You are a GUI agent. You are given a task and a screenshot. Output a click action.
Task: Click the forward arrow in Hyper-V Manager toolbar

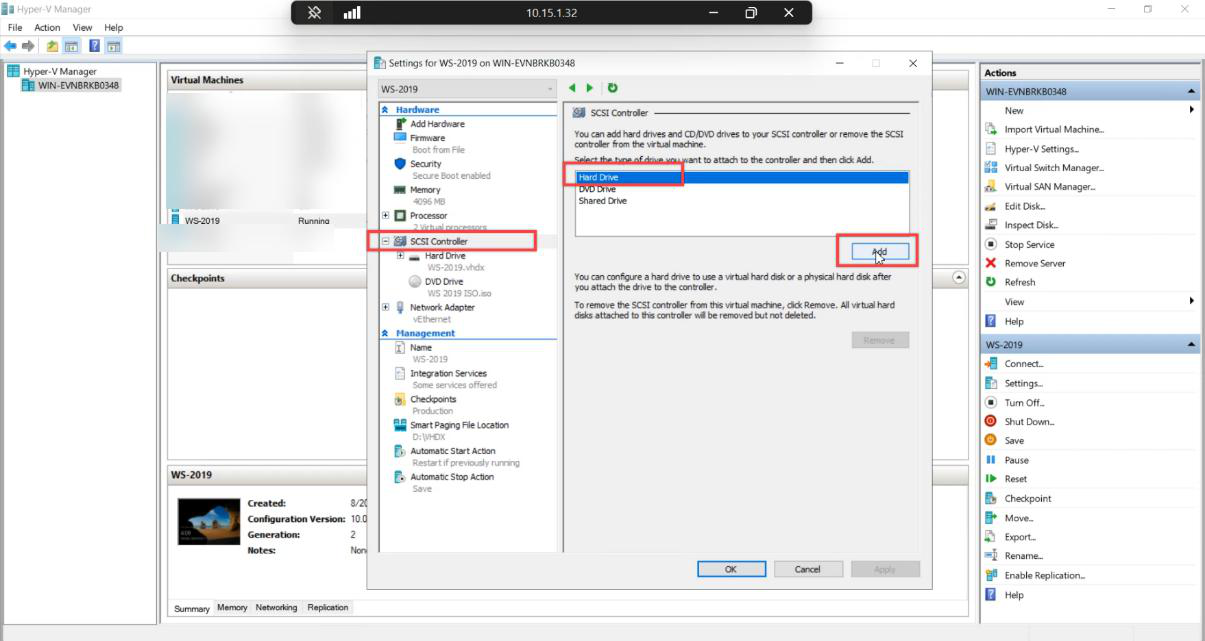[x=28, y=46]
